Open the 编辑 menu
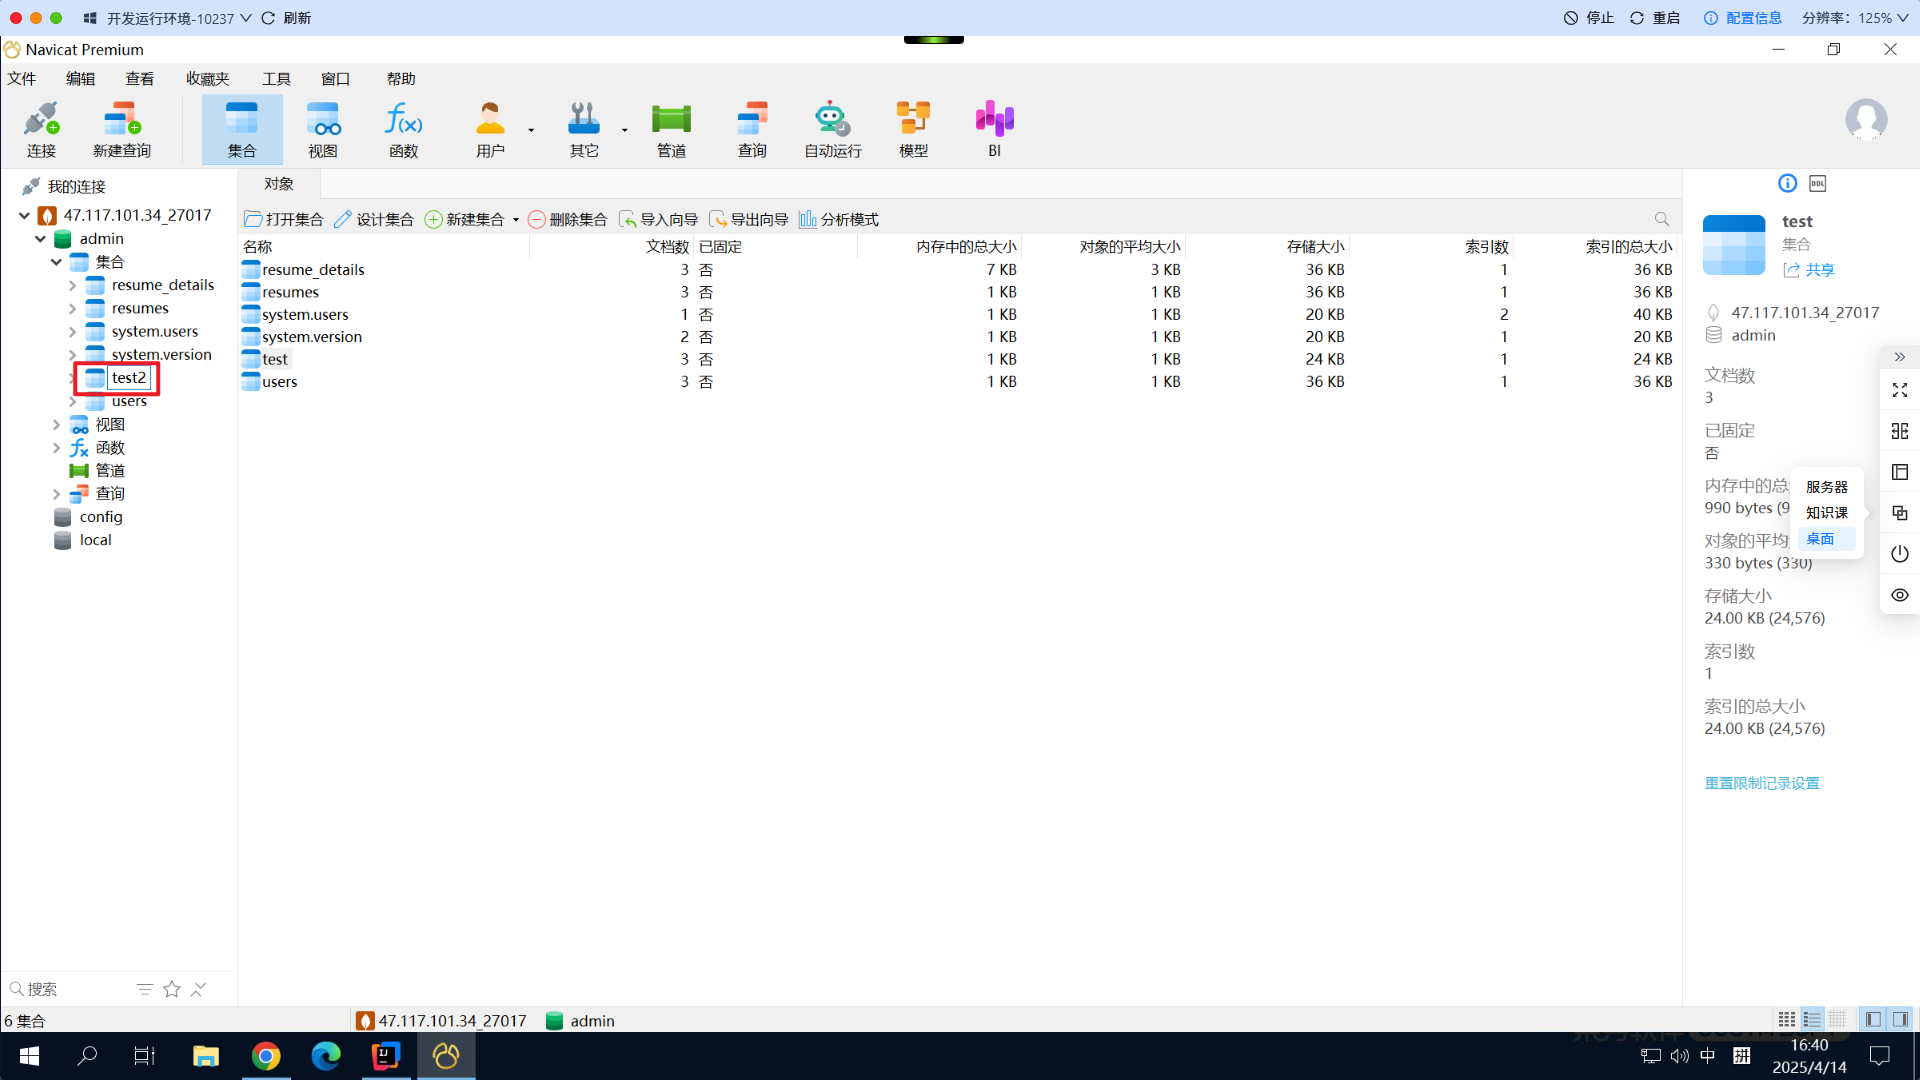The width and height of the screenshot is (1920, 1080). click(81, 79)
